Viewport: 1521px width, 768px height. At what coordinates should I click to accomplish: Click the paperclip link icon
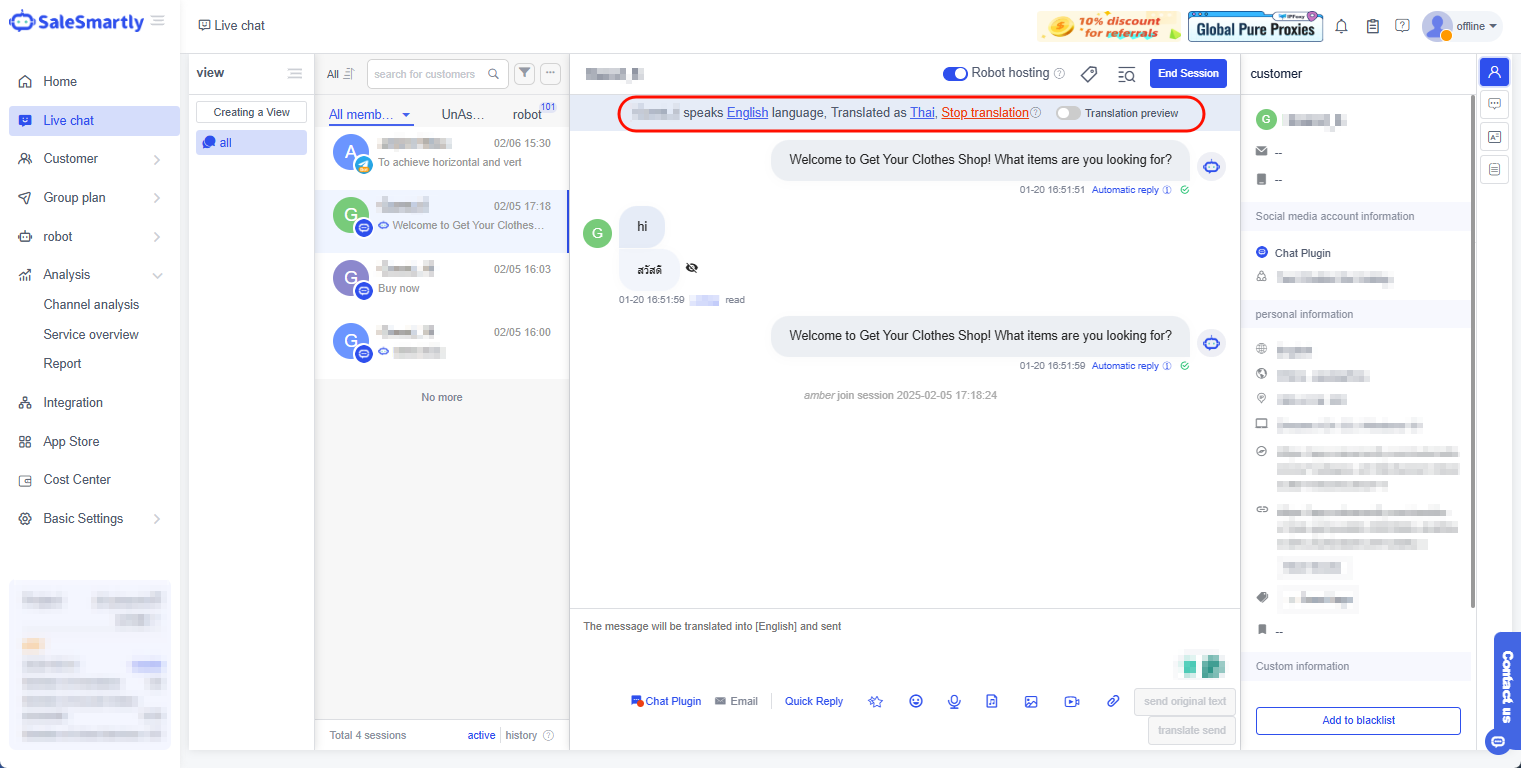pos(1113,701)
